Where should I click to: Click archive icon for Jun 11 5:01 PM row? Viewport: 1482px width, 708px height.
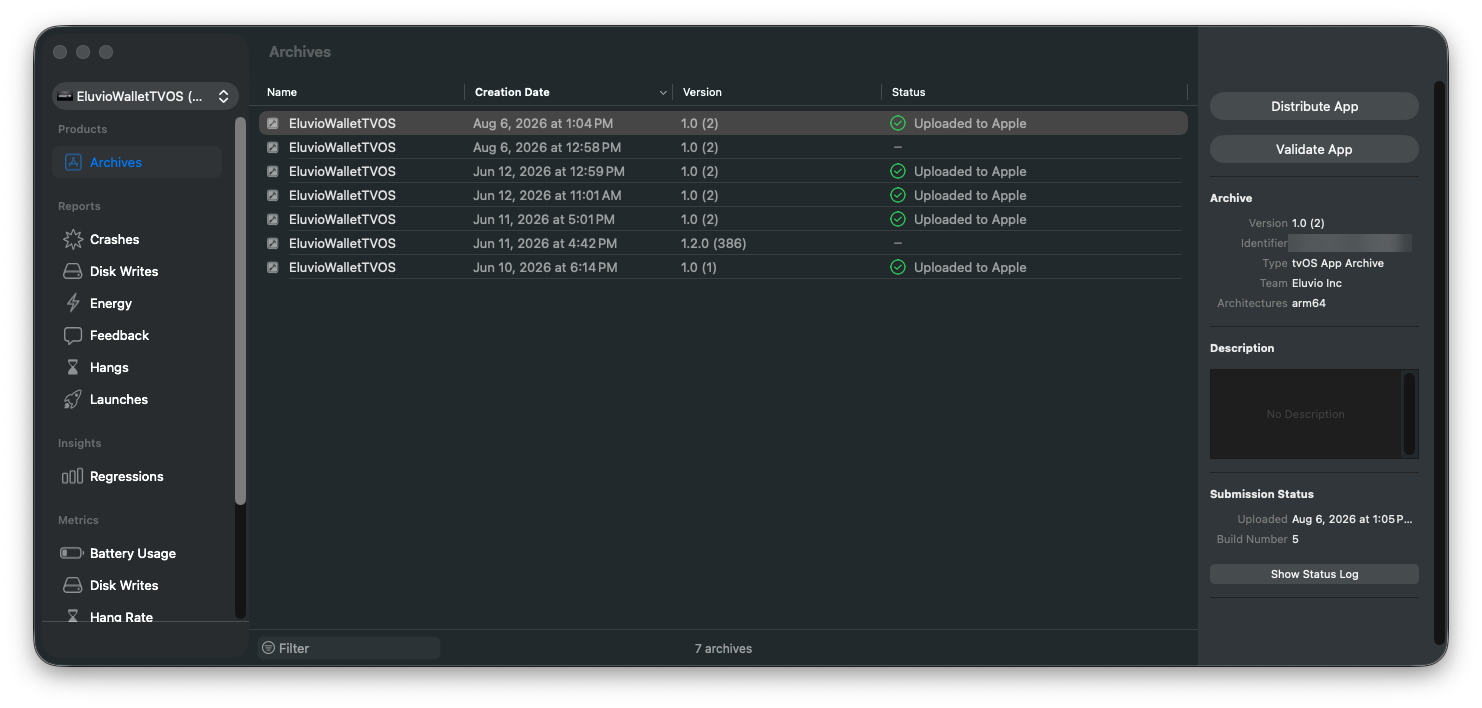[x=273, y=219]
